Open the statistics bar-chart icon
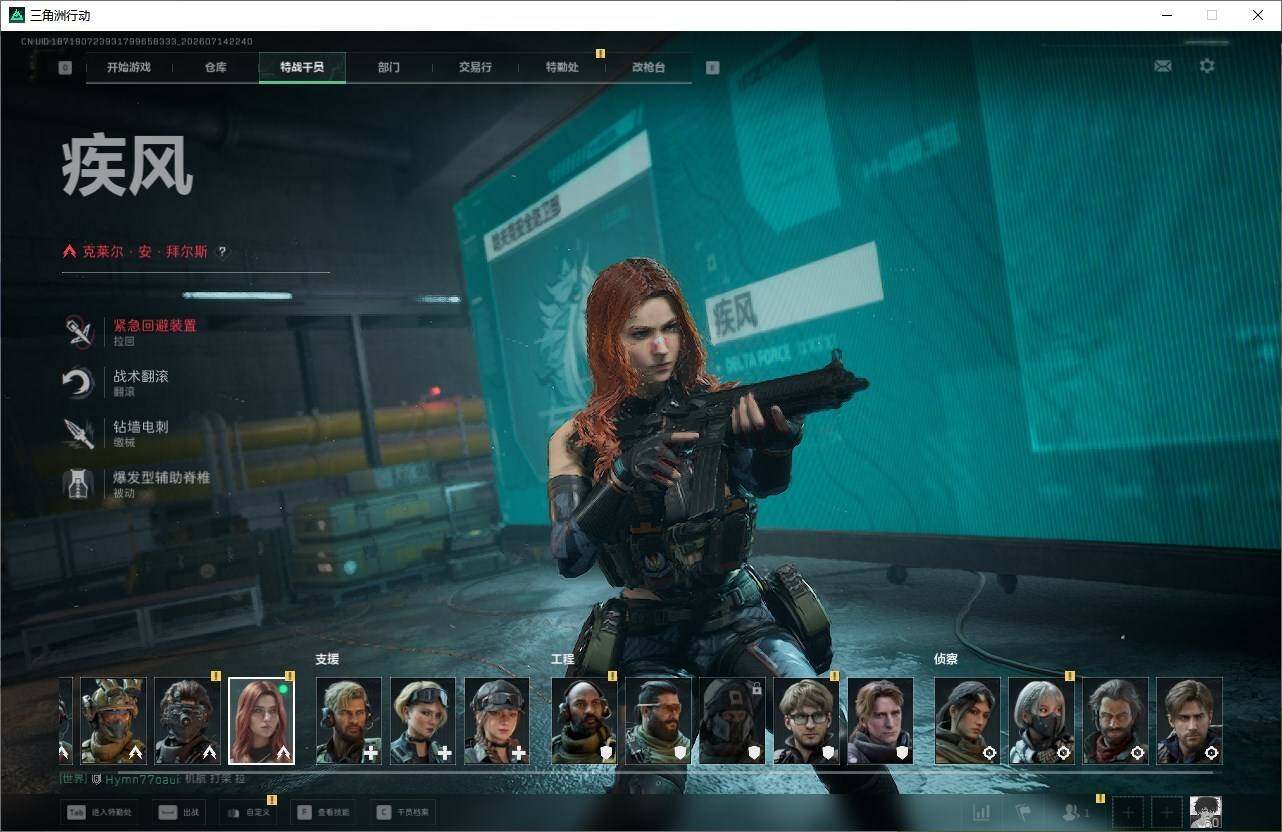1282x832 pixels. pyautogui.click(x=982, y=812)
